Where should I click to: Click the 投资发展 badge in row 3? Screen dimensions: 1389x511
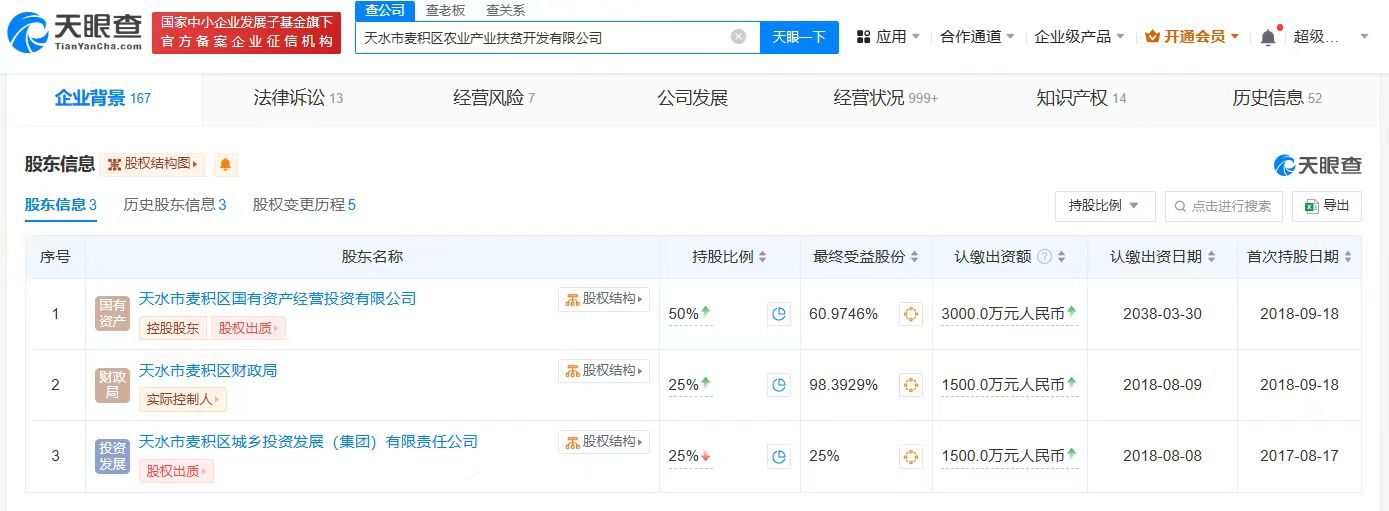click(x=113, y=456)
